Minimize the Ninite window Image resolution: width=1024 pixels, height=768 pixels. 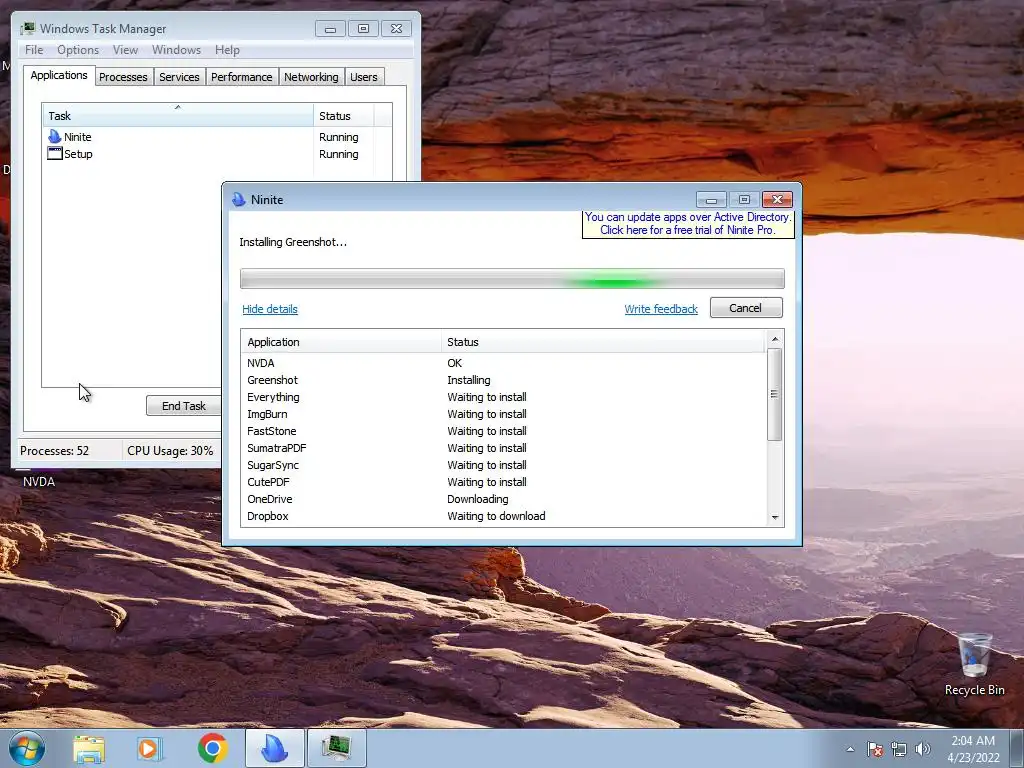711,199
